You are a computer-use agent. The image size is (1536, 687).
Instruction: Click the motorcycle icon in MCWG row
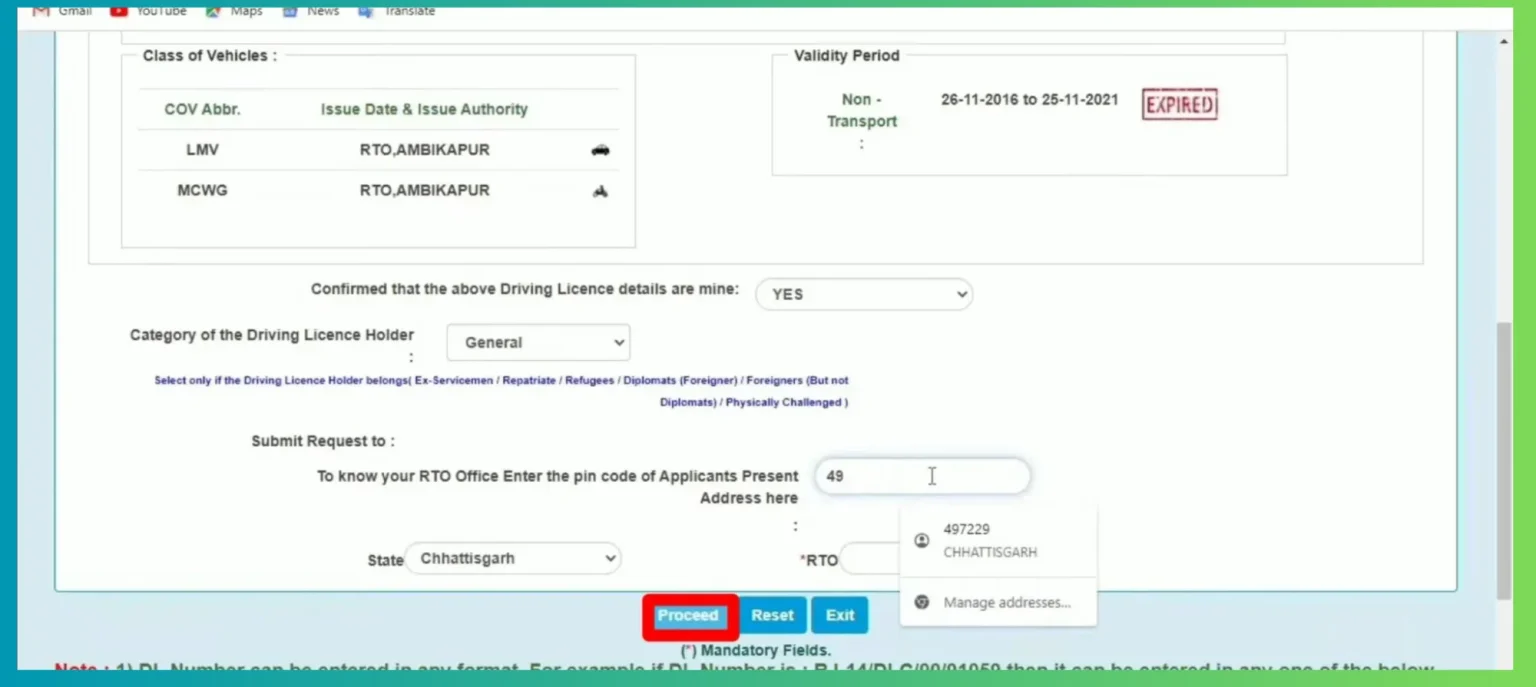[x=600, y=191]
